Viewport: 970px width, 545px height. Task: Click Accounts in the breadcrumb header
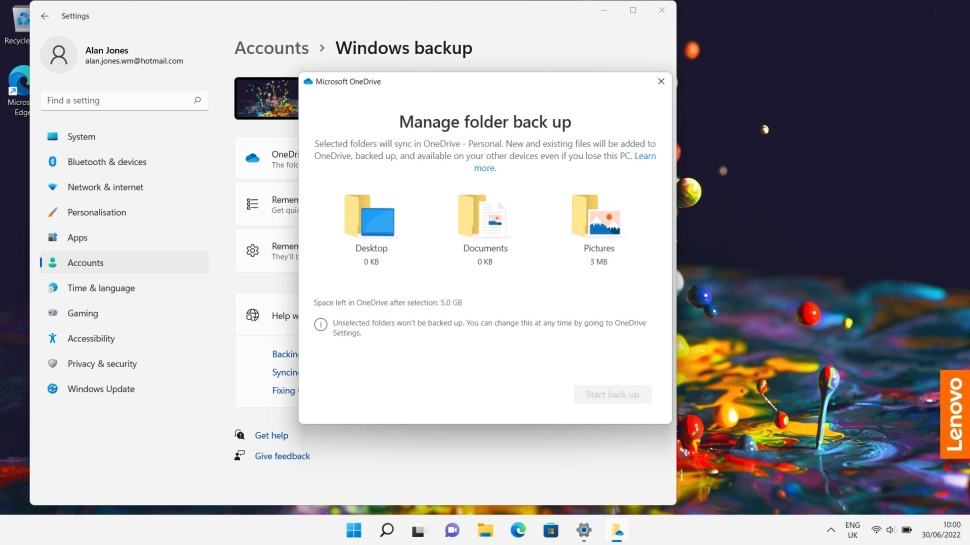(272, 48)
